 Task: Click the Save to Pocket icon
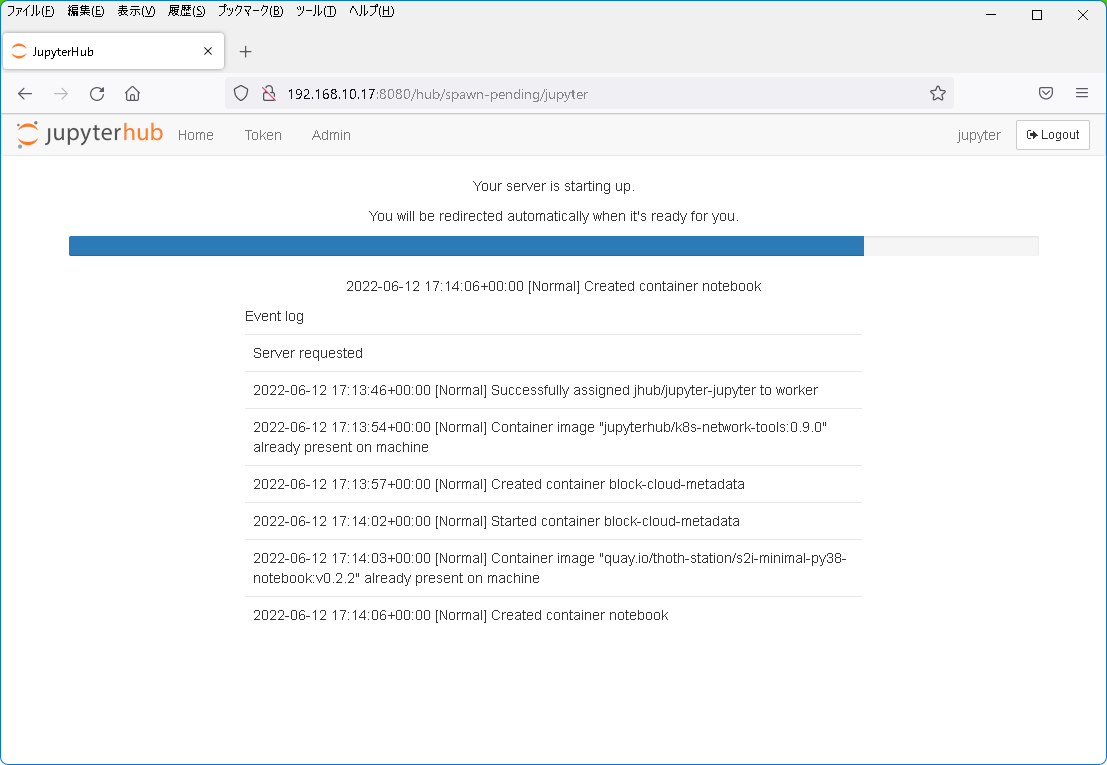1046,93
